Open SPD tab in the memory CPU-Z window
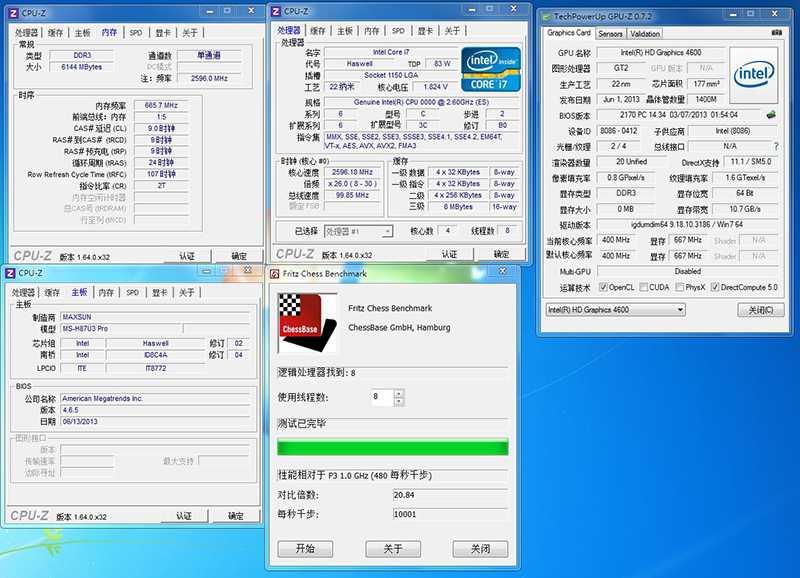Viewport: 800px width, 578px height. 136,33
